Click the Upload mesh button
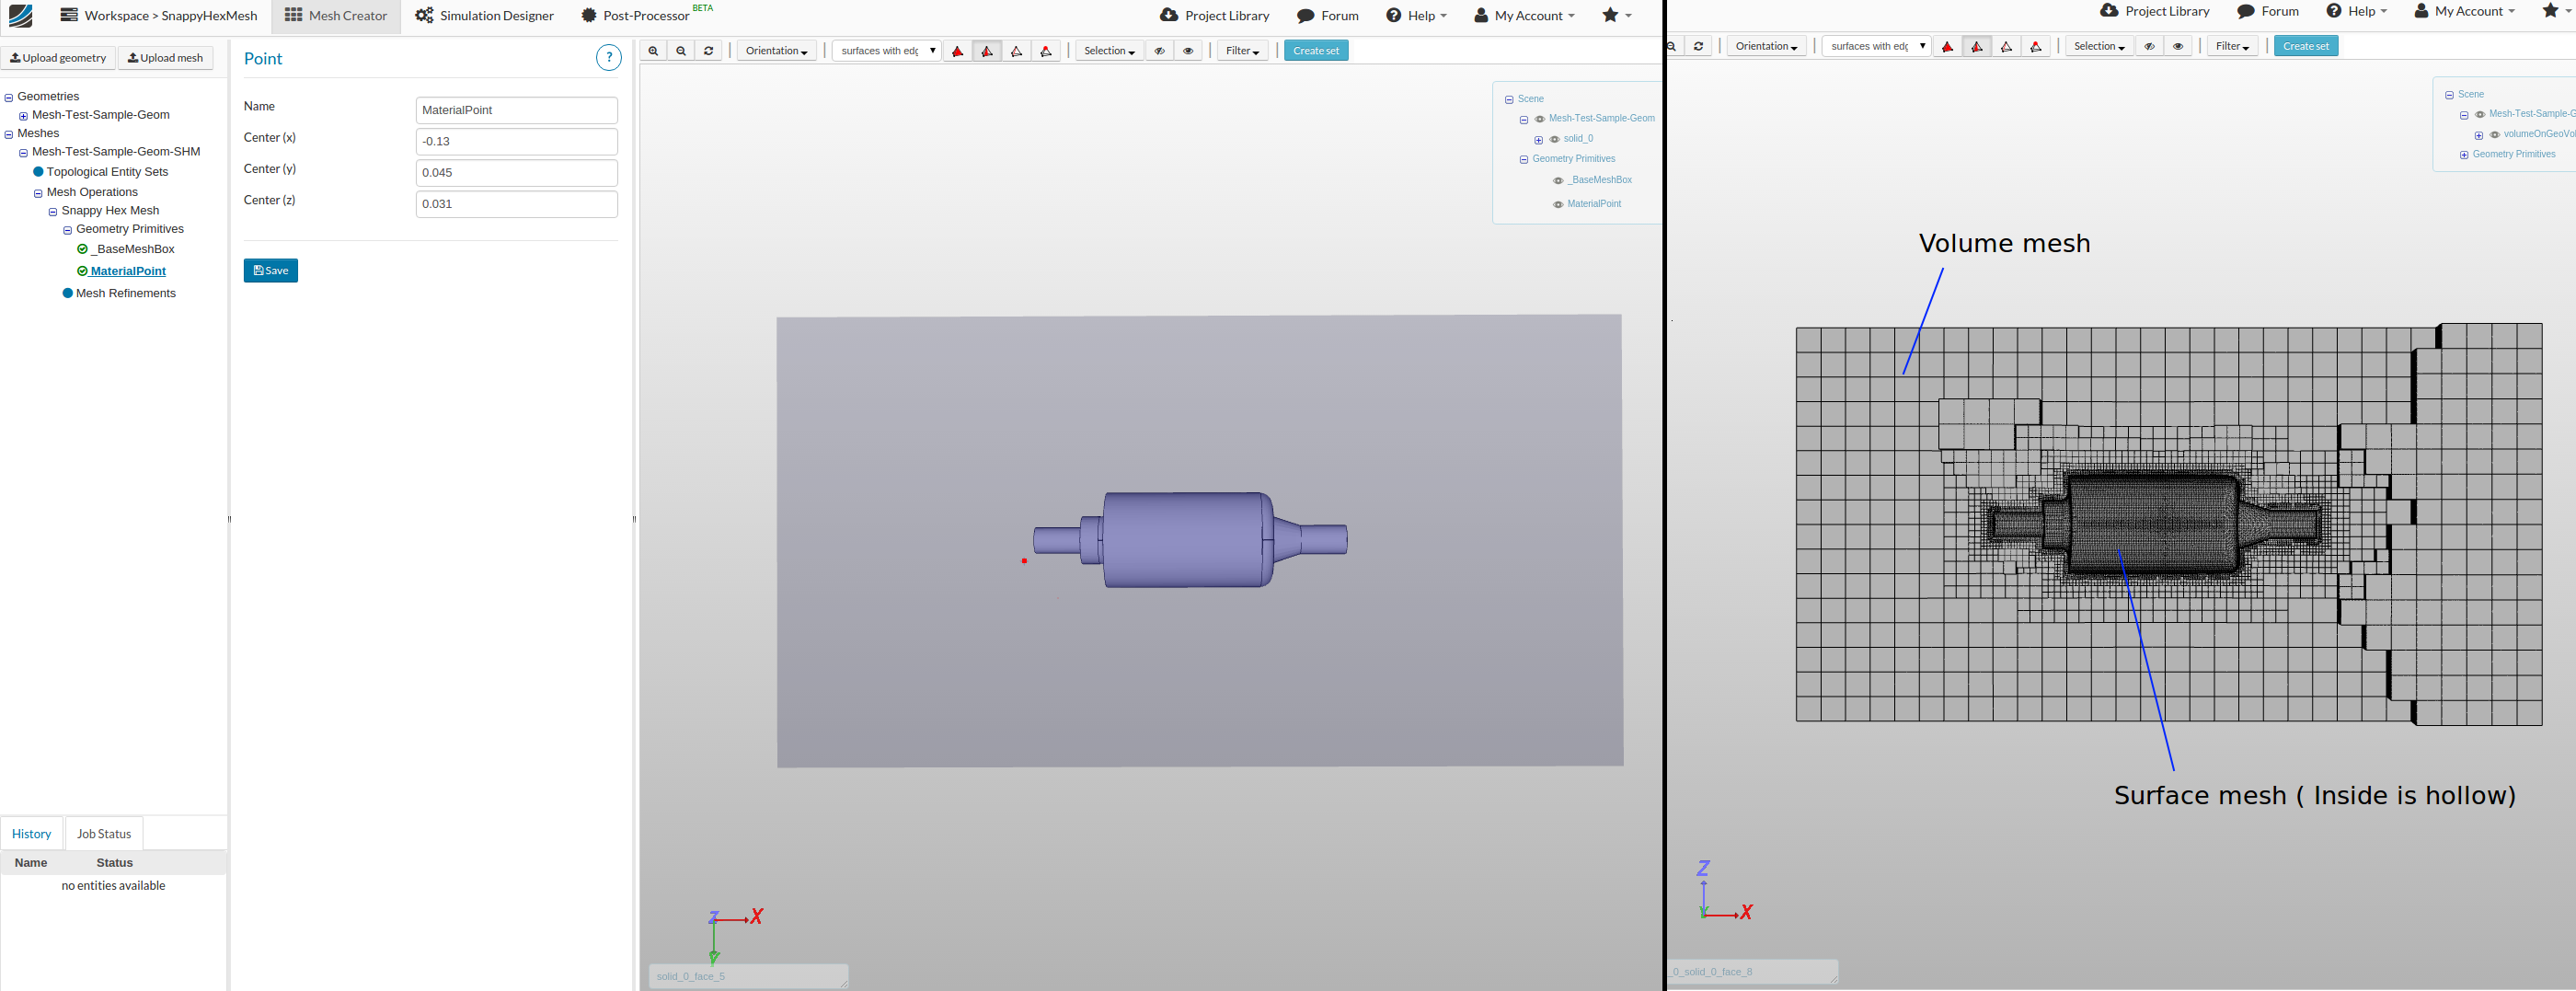The width and height of the screenshot is (2576, 991). click(166, 58)
